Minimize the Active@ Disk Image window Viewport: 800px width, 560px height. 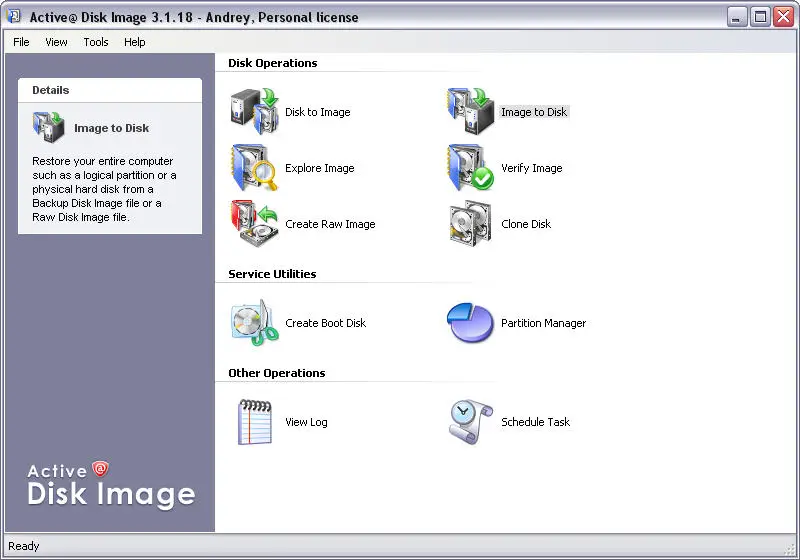point(736,17)
